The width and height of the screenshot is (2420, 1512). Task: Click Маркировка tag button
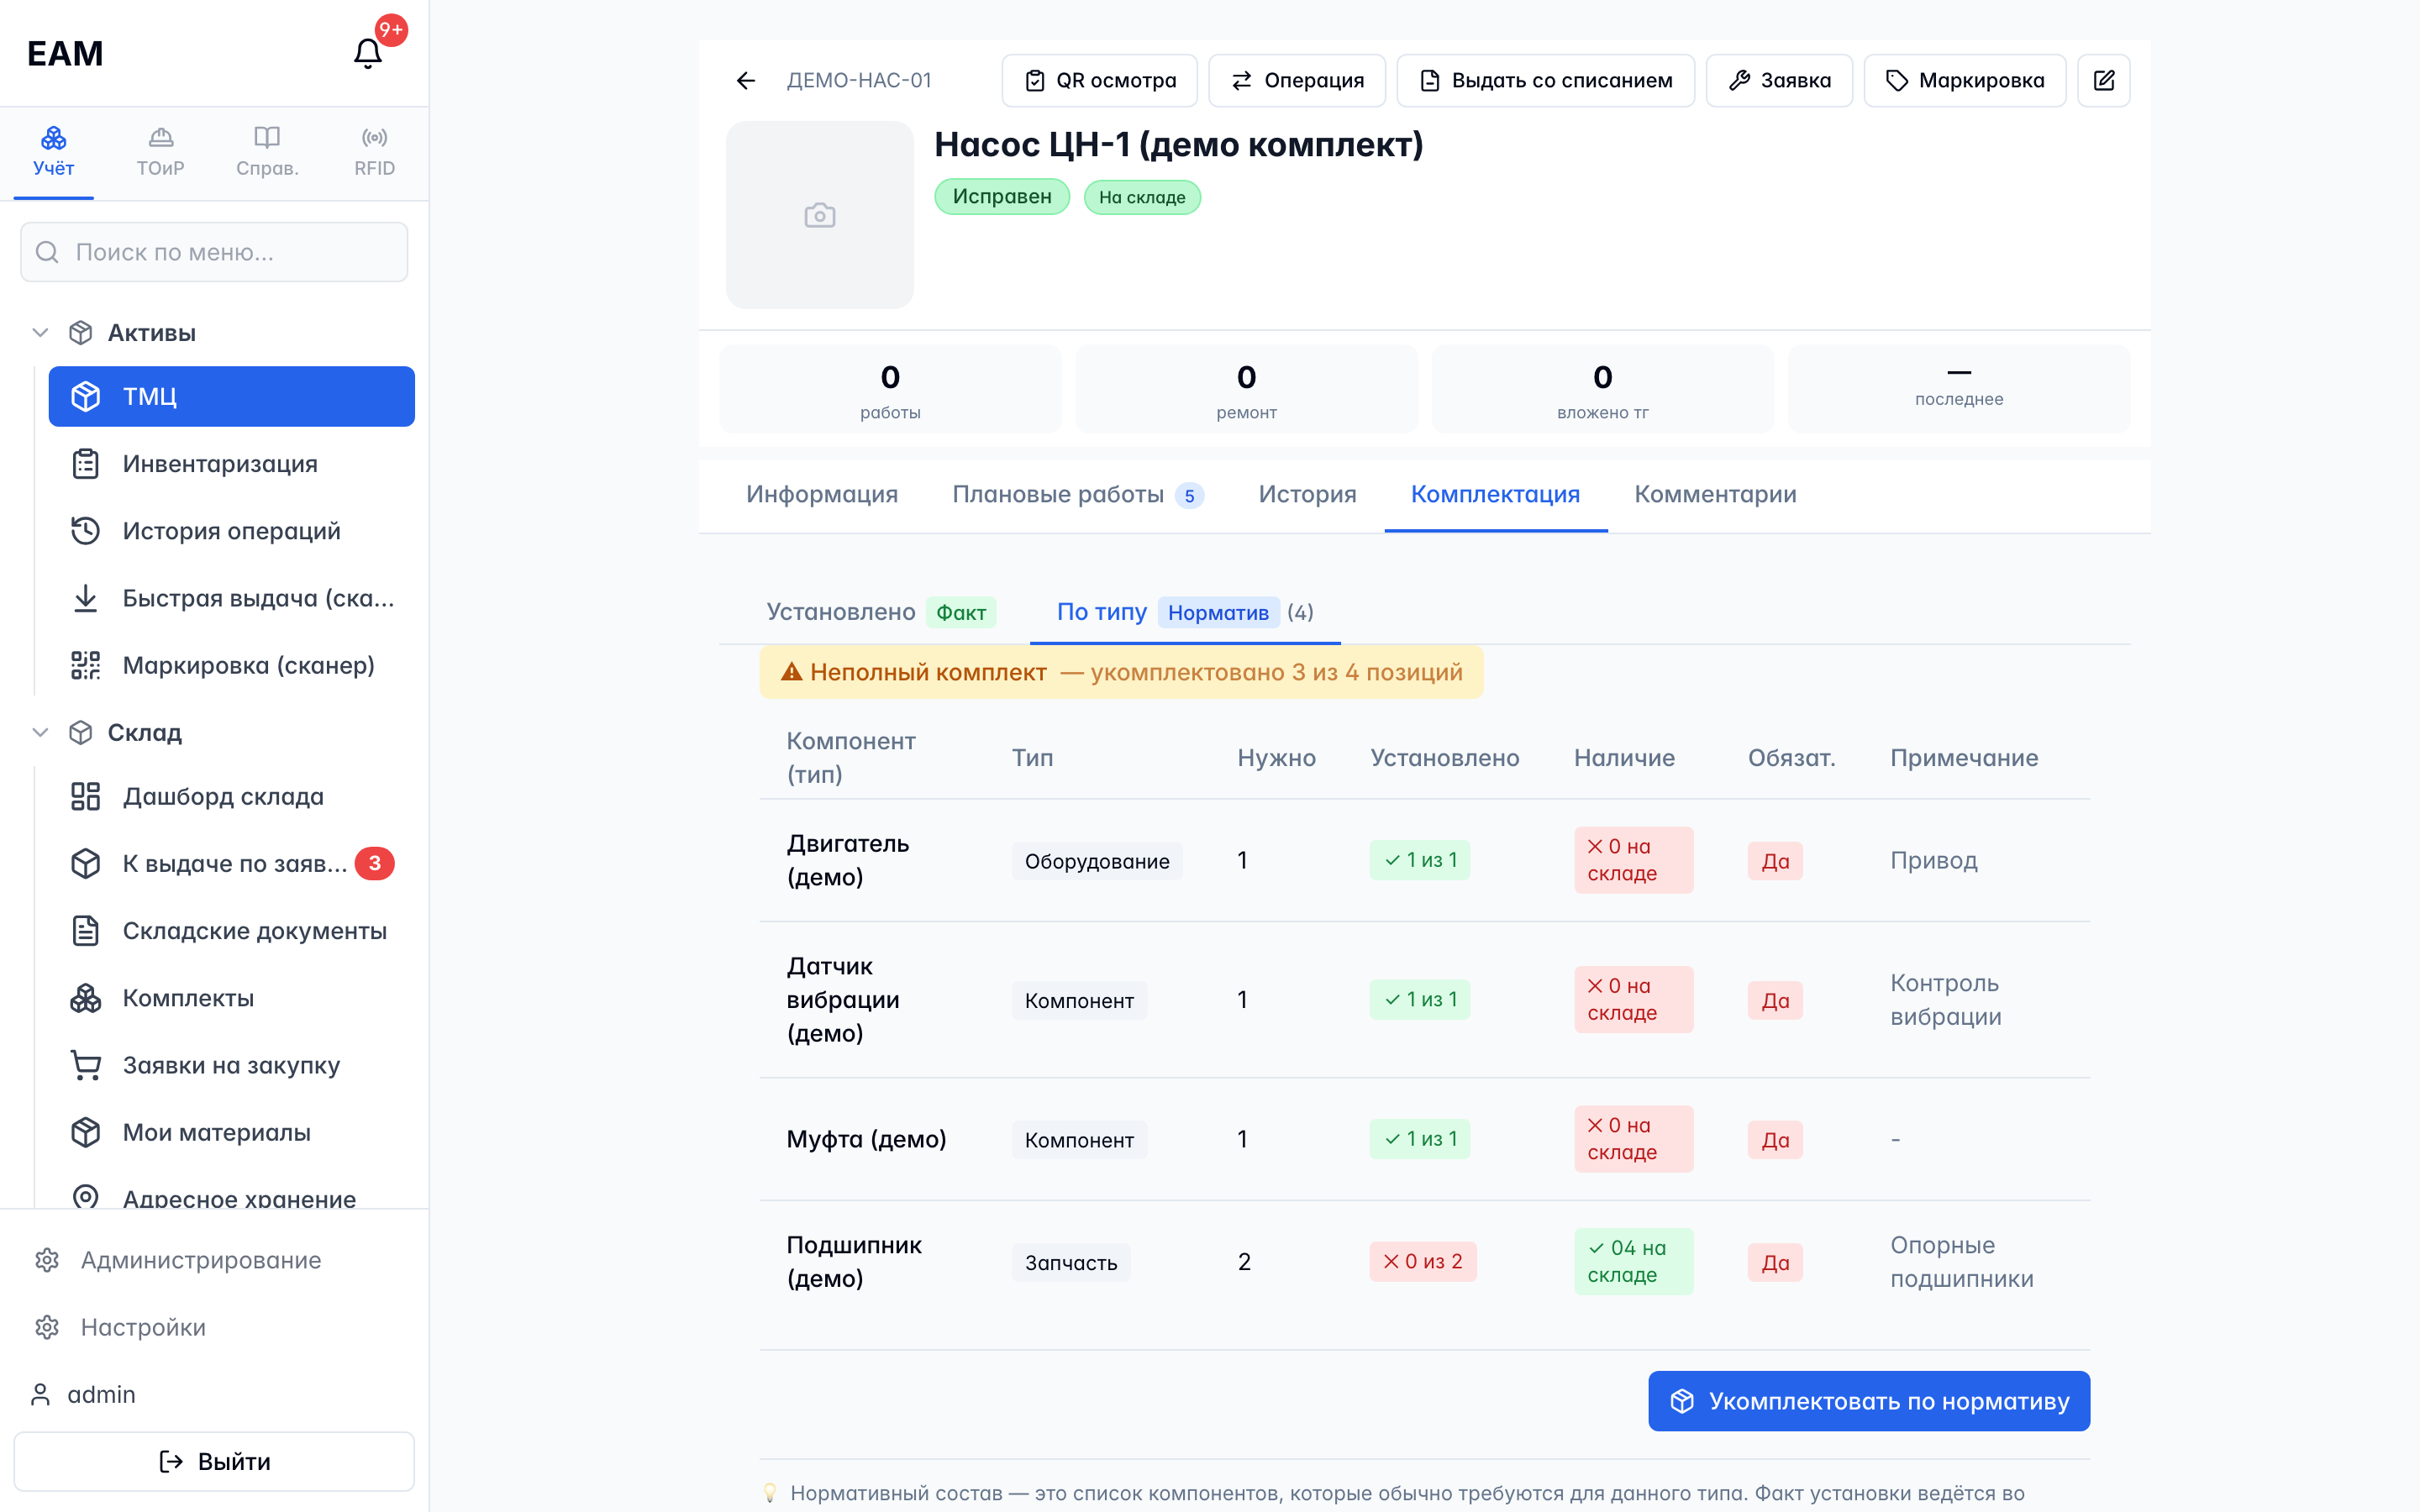click(x=1965, y=81)
